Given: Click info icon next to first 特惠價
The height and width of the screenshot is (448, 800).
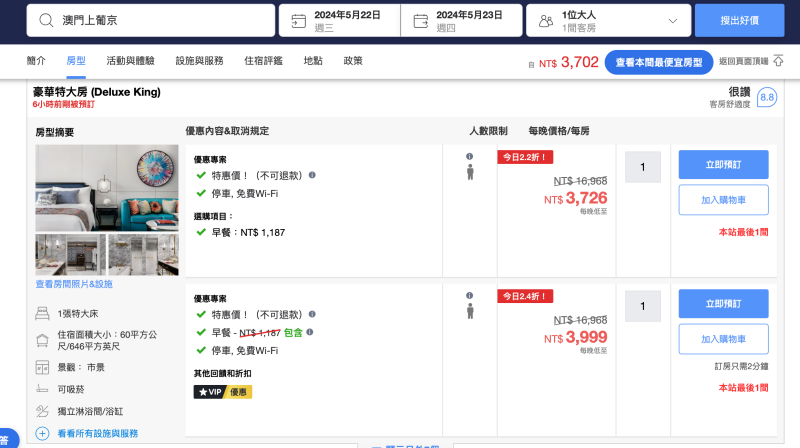Looking at the screenshot, I should pyautogui.click(x=312, y=175).
